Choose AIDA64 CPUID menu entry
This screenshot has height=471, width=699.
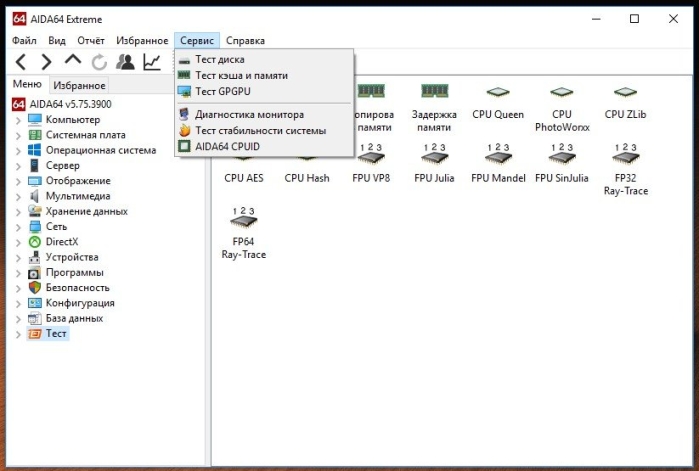pyautogui.click(x=264, y=147)
